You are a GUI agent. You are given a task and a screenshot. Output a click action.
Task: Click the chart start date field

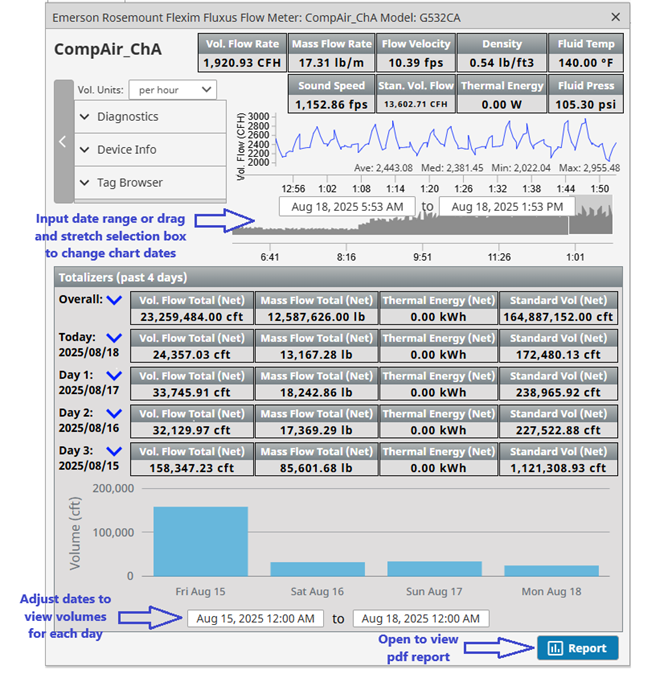click(x=347, y=206)
